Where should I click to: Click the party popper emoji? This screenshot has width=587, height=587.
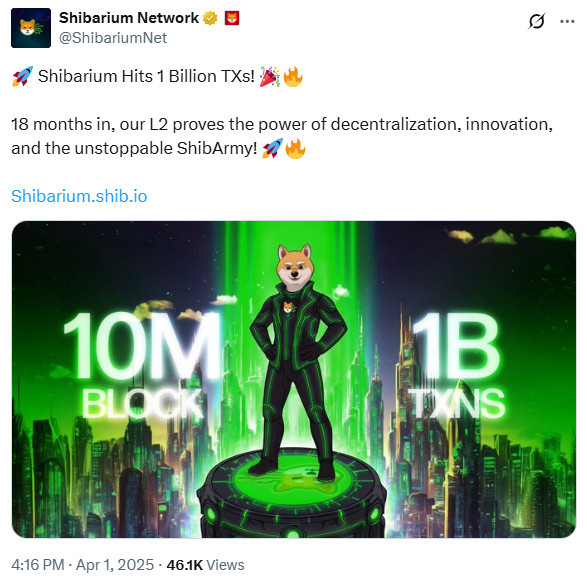[270, 76]
